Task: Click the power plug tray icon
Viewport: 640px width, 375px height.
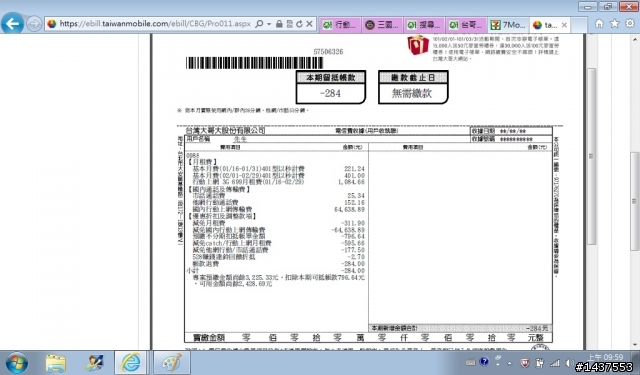Action: 540,362
